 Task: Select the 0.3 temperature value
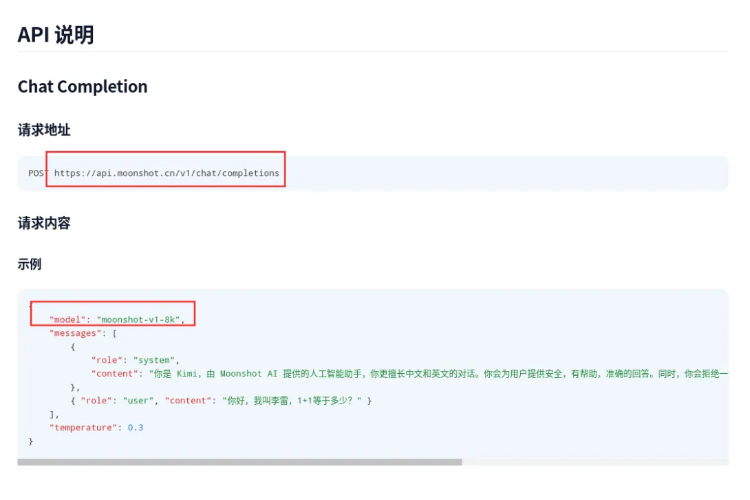click(x=135, y=427)
